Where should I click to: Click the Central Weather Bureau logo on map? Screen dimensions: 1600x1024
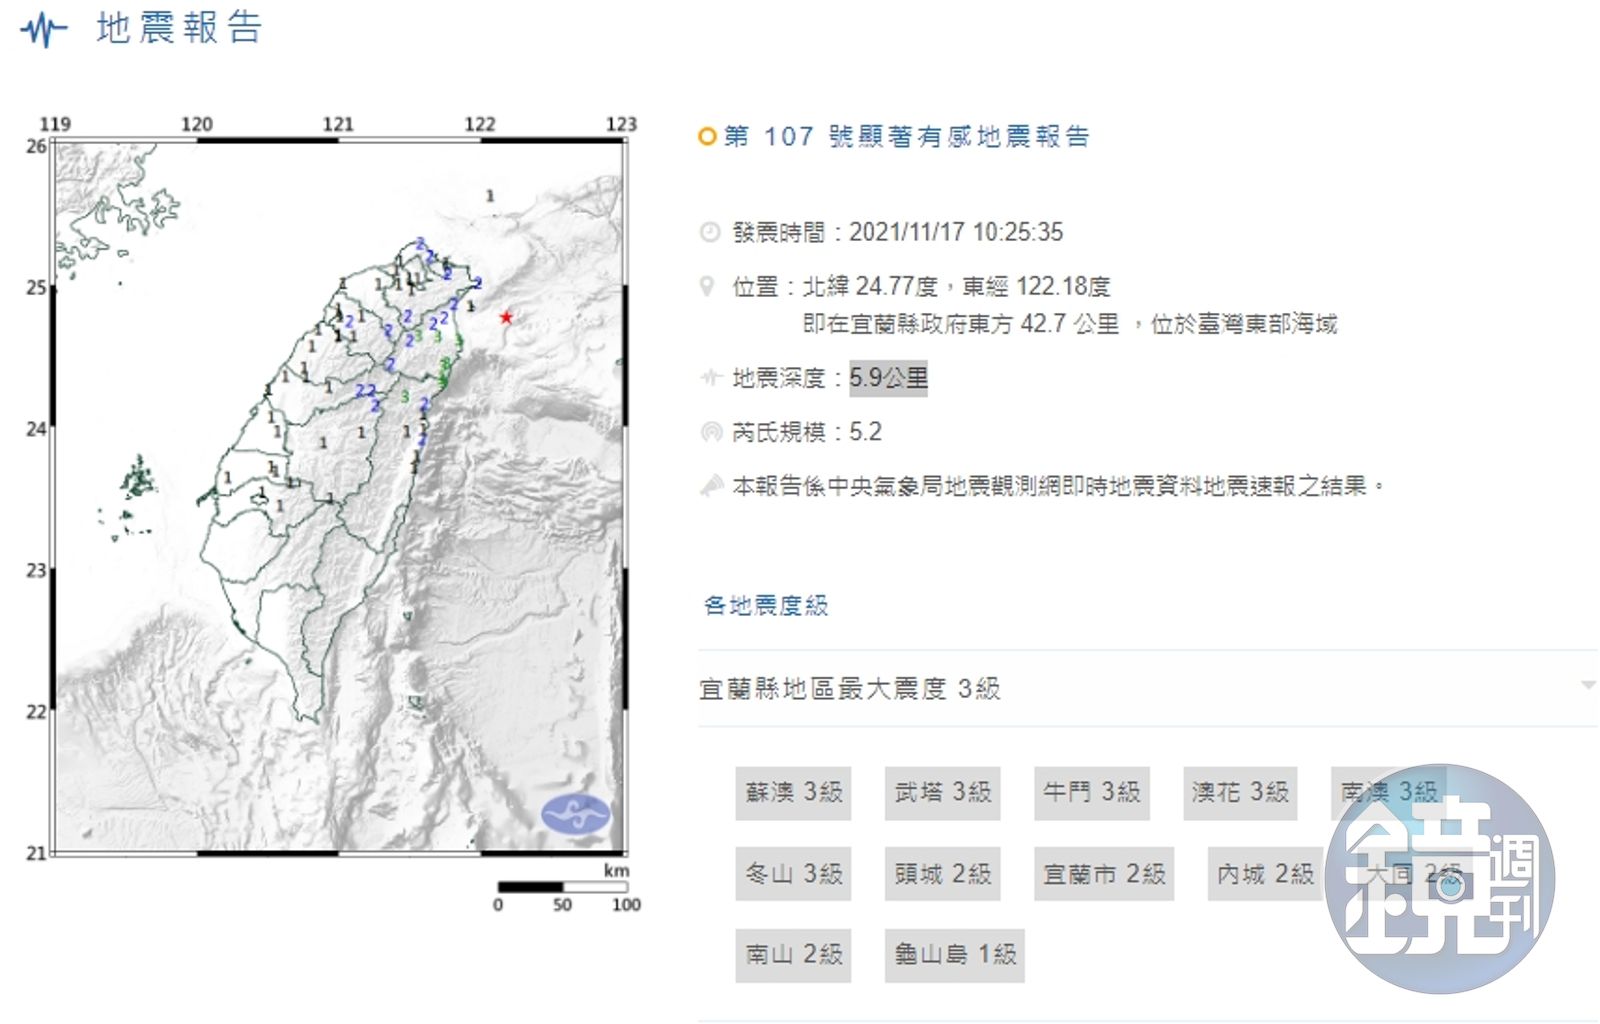575,813
